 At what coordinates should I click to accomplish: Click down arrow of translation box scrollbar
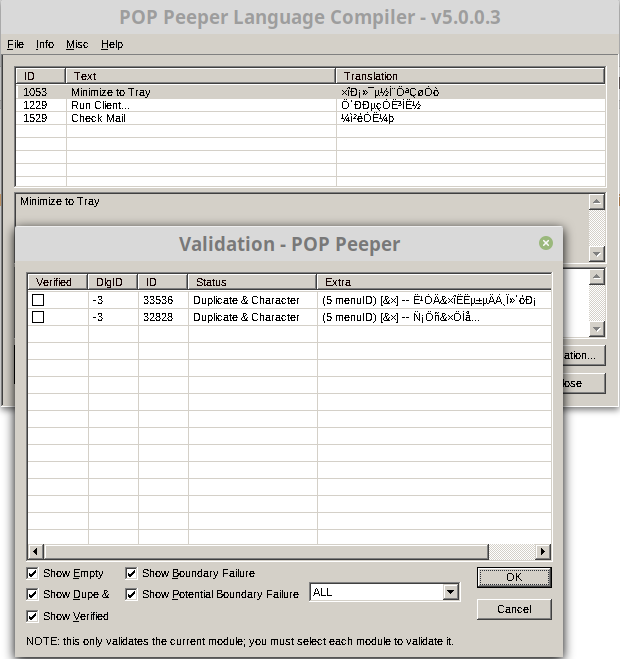[x=597, y=329]
